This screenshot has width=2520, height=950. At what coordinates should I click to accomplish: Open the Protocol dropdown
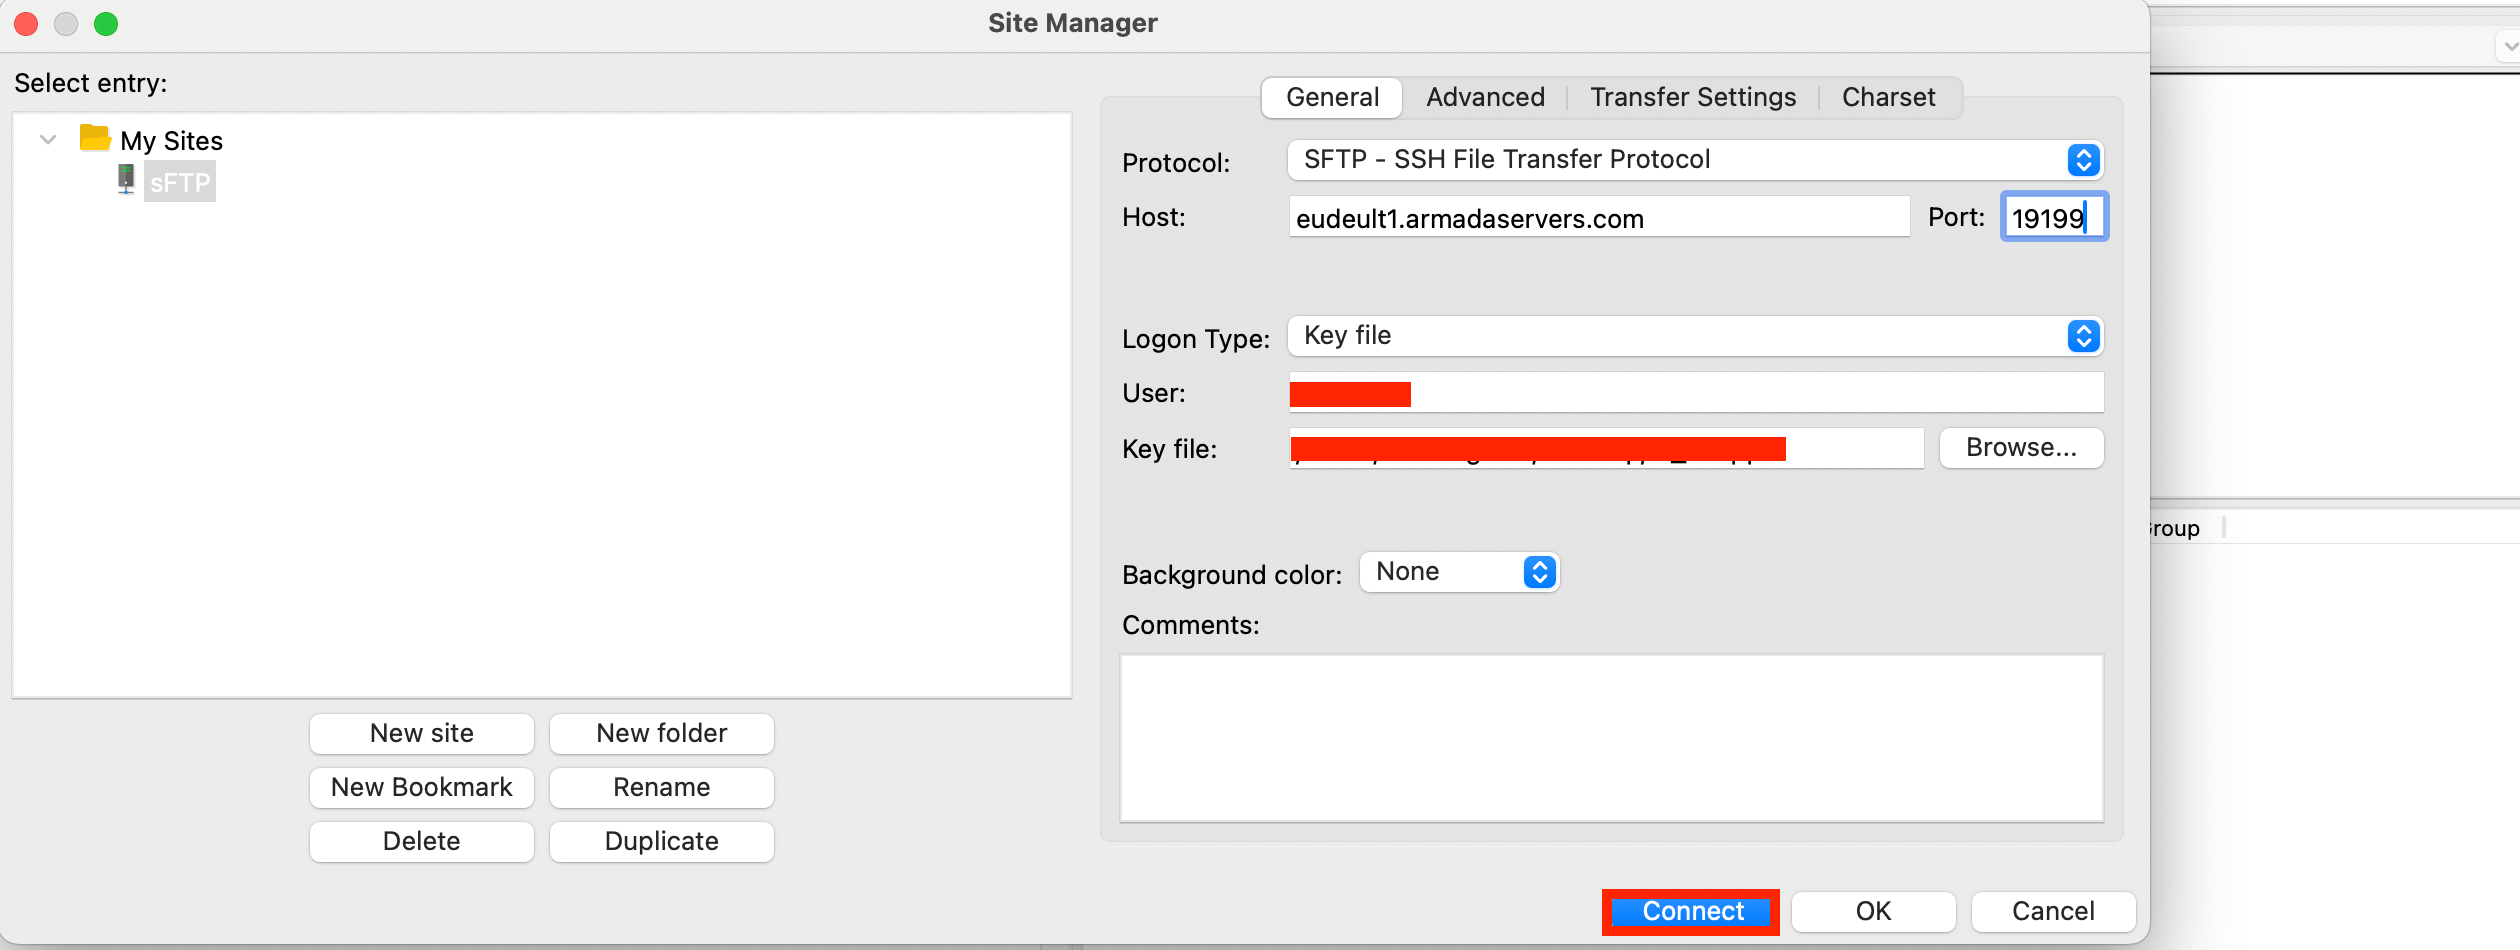pyautogui.click(x=1696, y=160)
